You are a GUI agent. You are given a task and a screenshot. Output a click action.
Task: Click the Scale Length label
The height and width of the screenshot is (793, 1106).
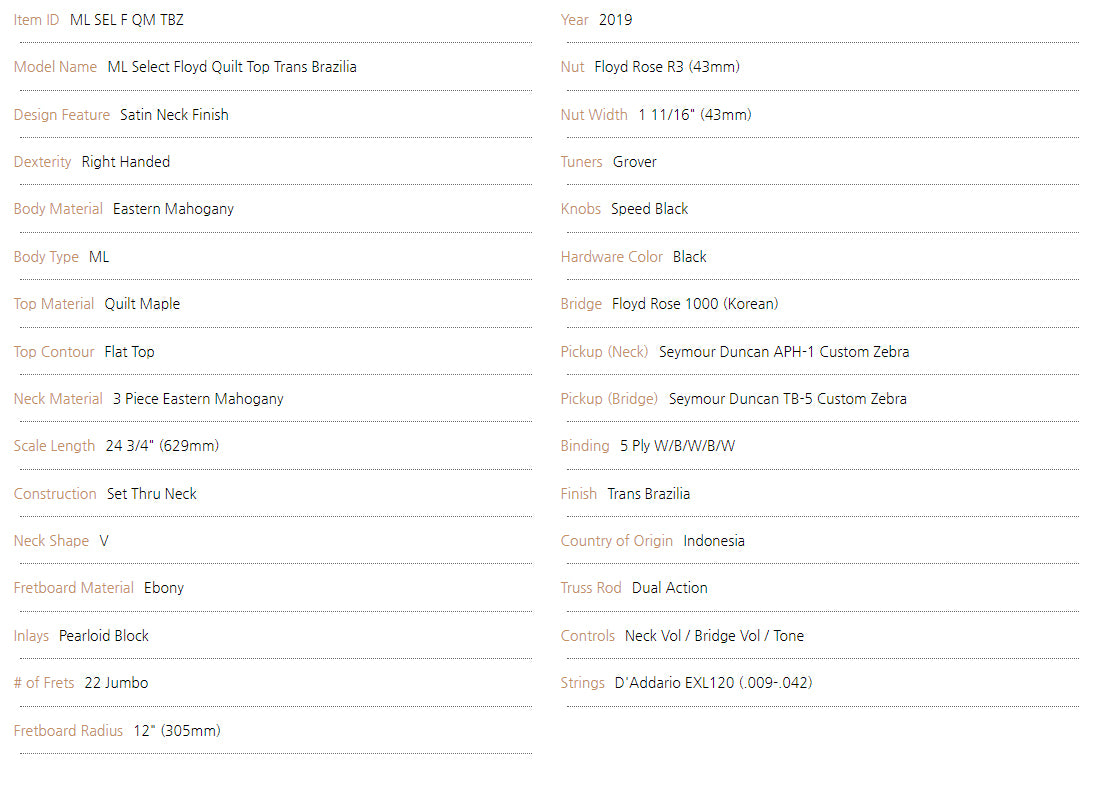click(54, 446)
